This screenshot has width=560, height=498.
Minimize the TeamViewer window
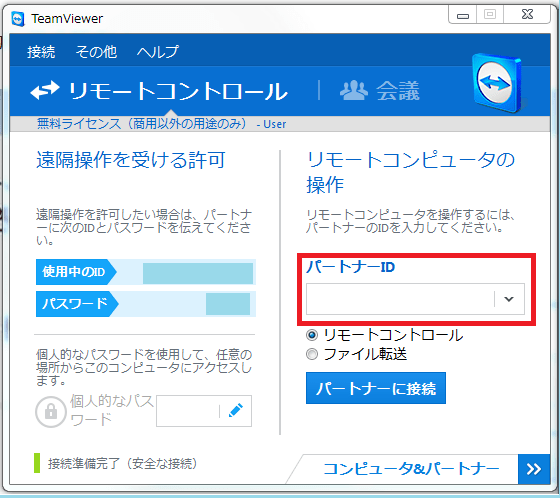click(463, 15)
